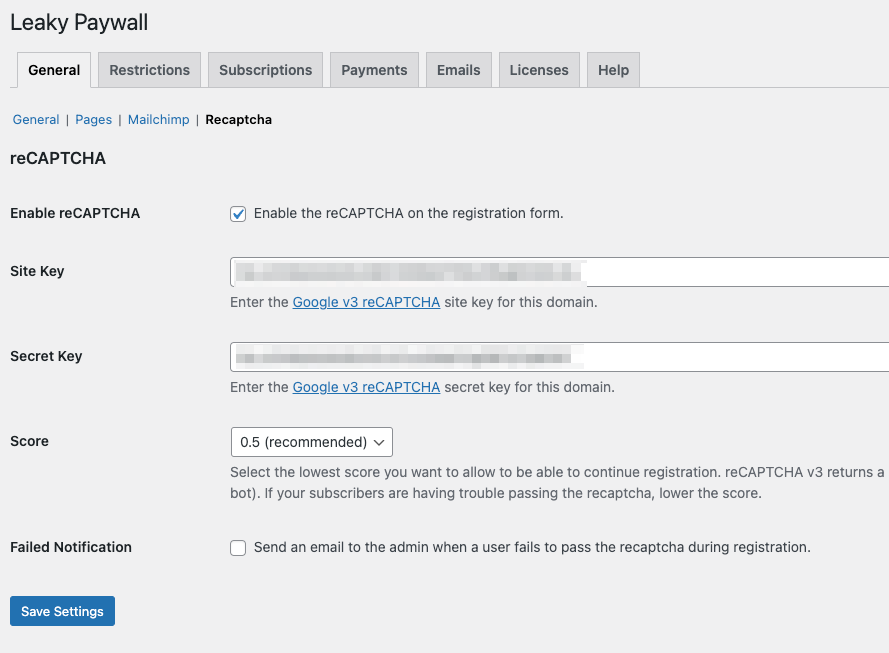Open the Subscriptions tab
The width and height of the screenshot is (889, 653).
[265, 70]
